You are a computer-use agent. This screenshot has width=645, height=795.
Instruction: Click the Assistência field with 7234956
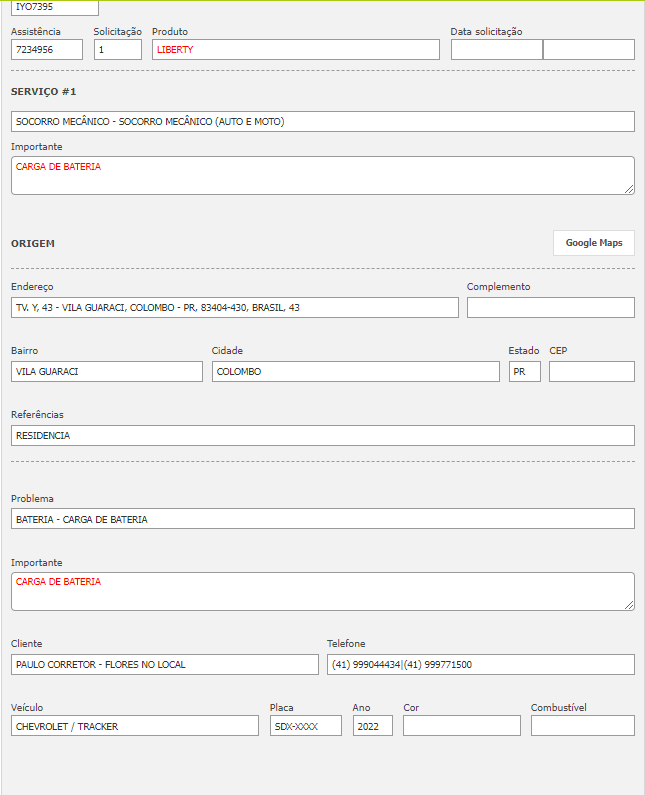46,49
